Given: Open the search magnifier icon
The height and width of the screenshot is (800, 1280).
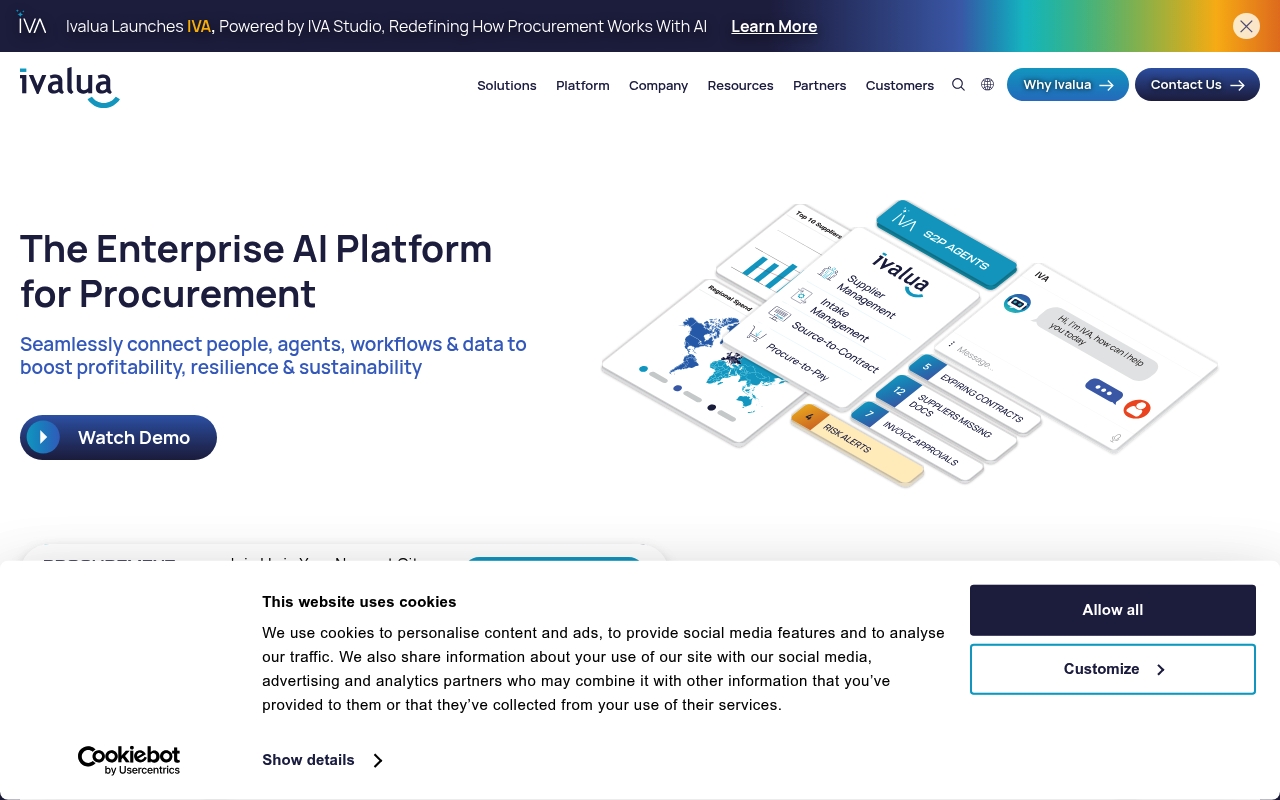Looking at the screenshot, I should click(x=958, y=85).
